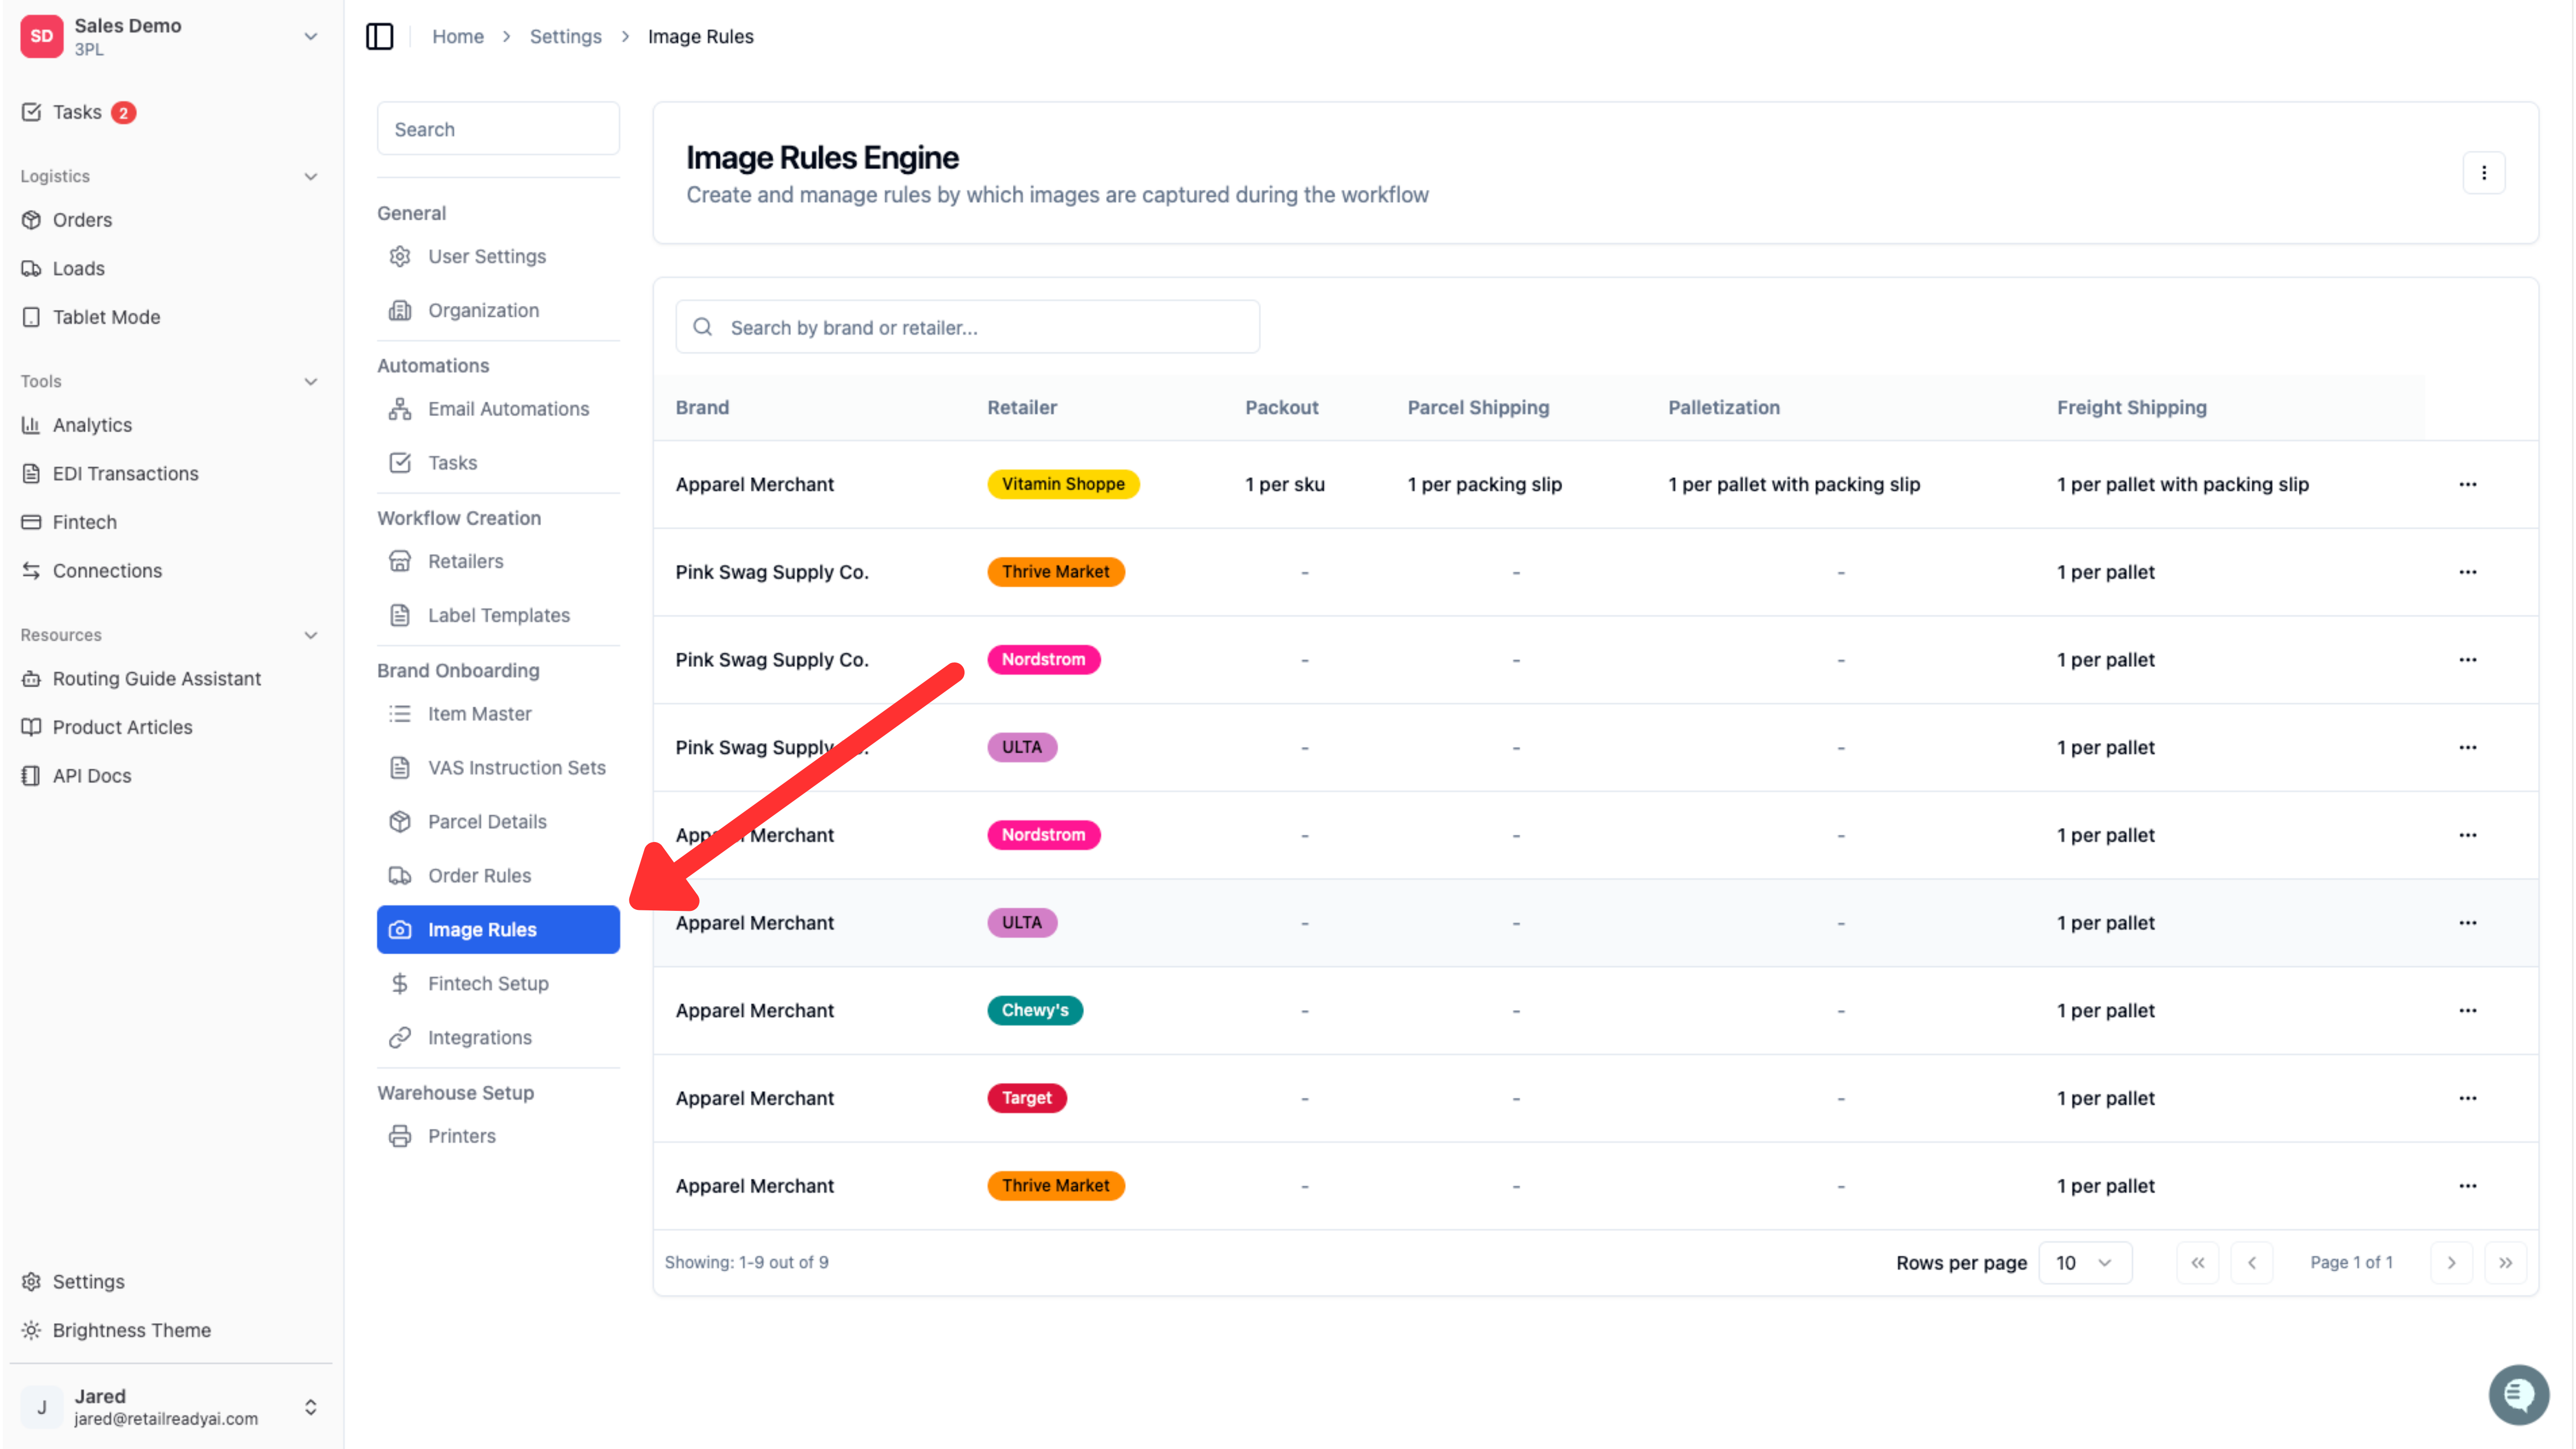Go to next page arrow

2451,1262
